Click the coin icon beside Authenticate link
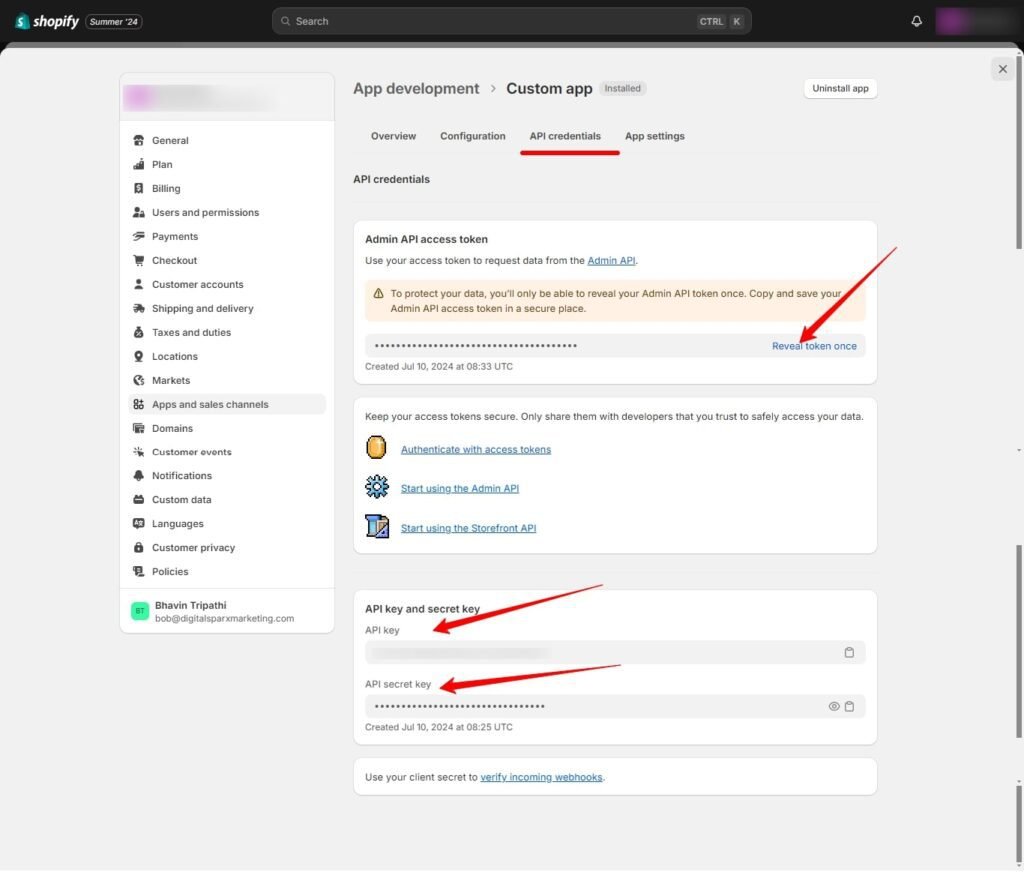Image resolution: width=1024 pixels, height=872 pixels. (x=376, y=448)
